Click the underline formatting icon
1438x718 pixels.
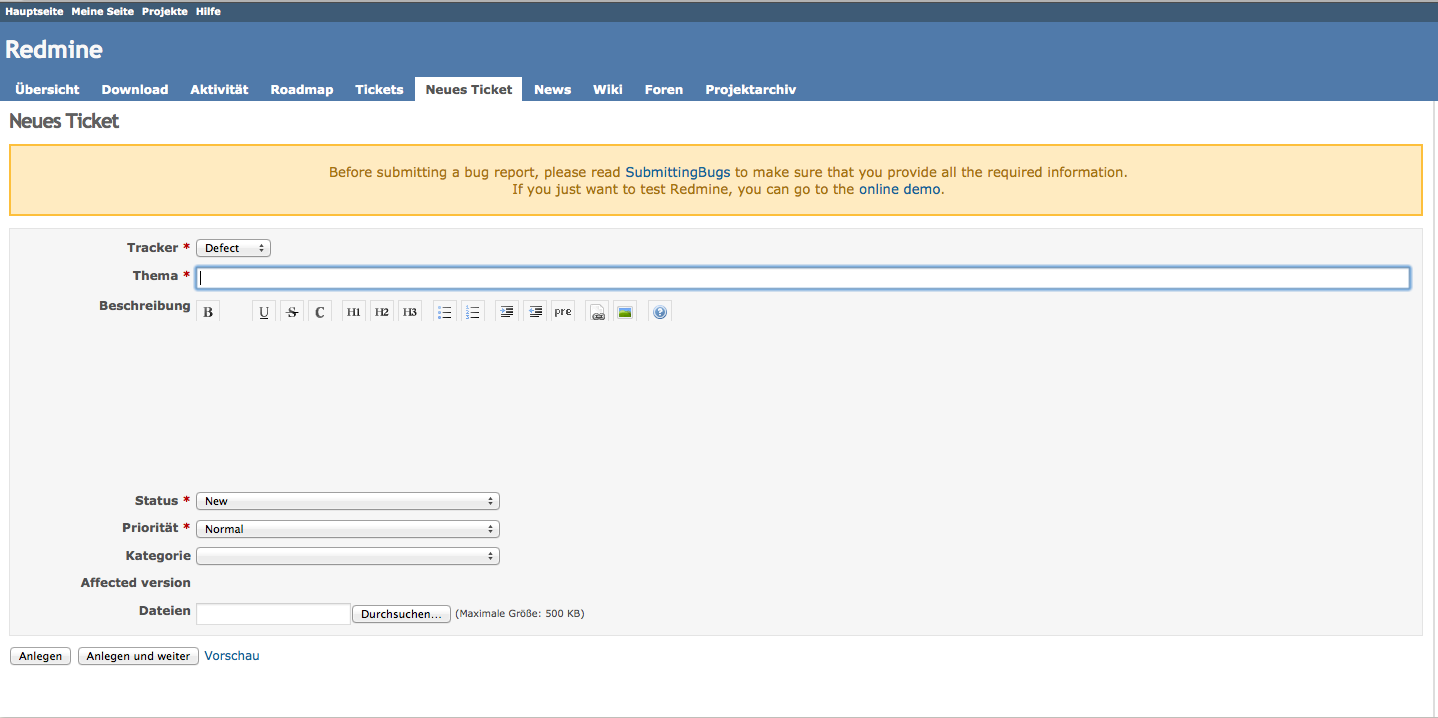264,312
